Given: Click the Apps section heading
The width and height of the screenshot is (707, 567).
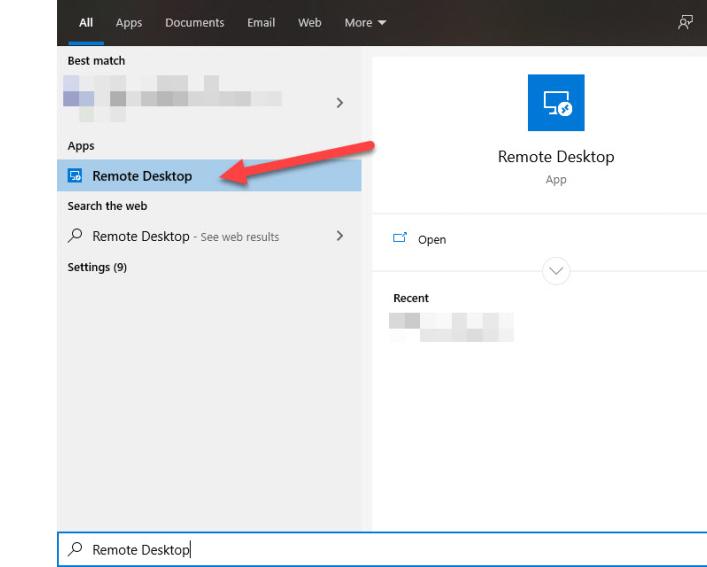Looking at the screenshot, I should (81, 146).
